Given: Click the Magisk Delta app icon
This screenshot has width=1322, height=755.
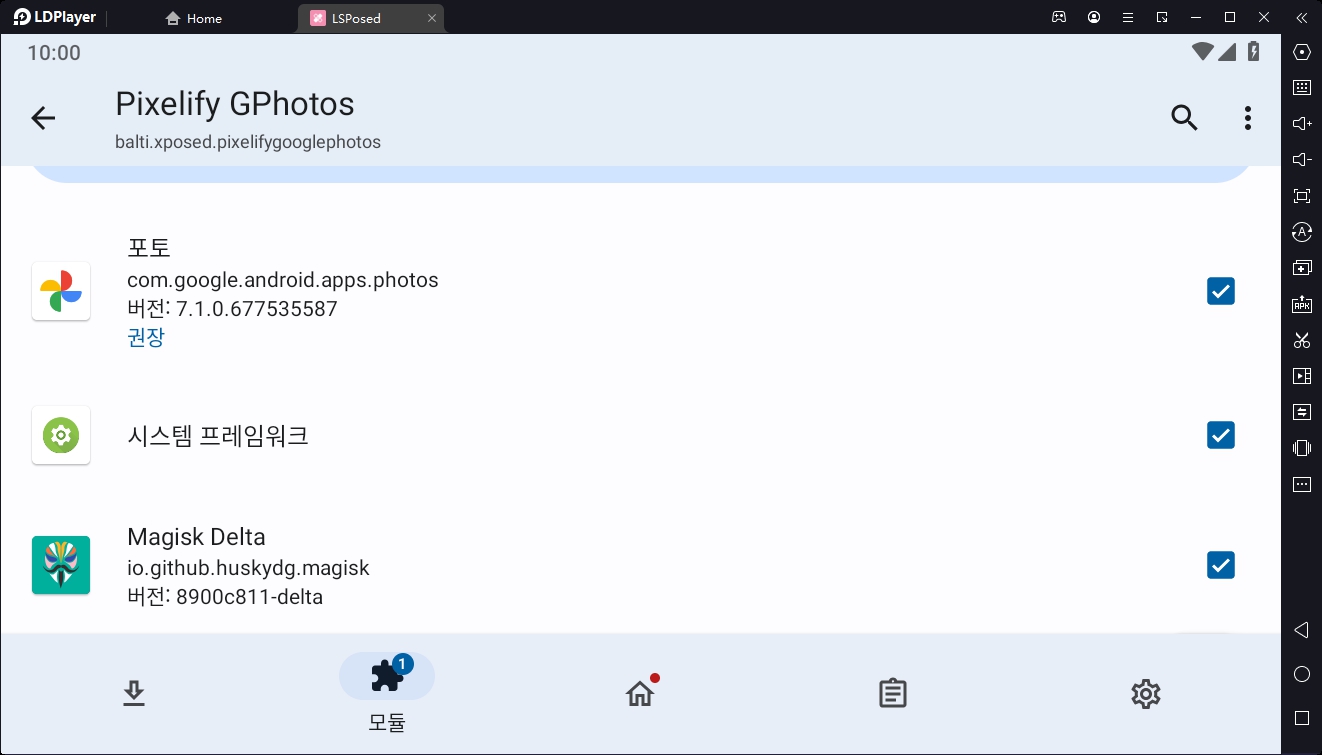Looking at the screenshot, I should coord(61,565).
